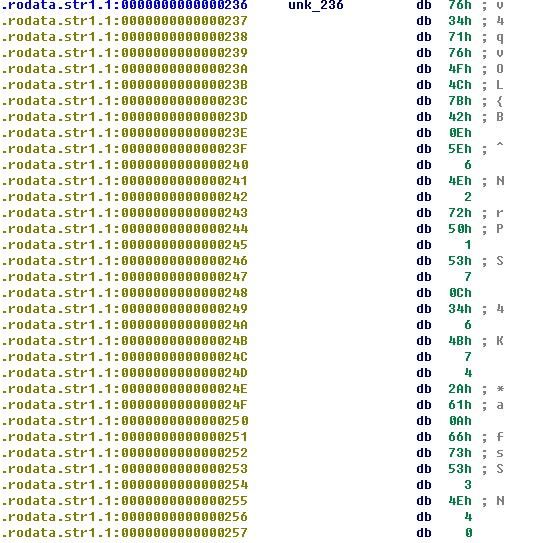This screenshot has width=548, height=543.
Task: Click address line ending in 245
Action: point(125,245)
